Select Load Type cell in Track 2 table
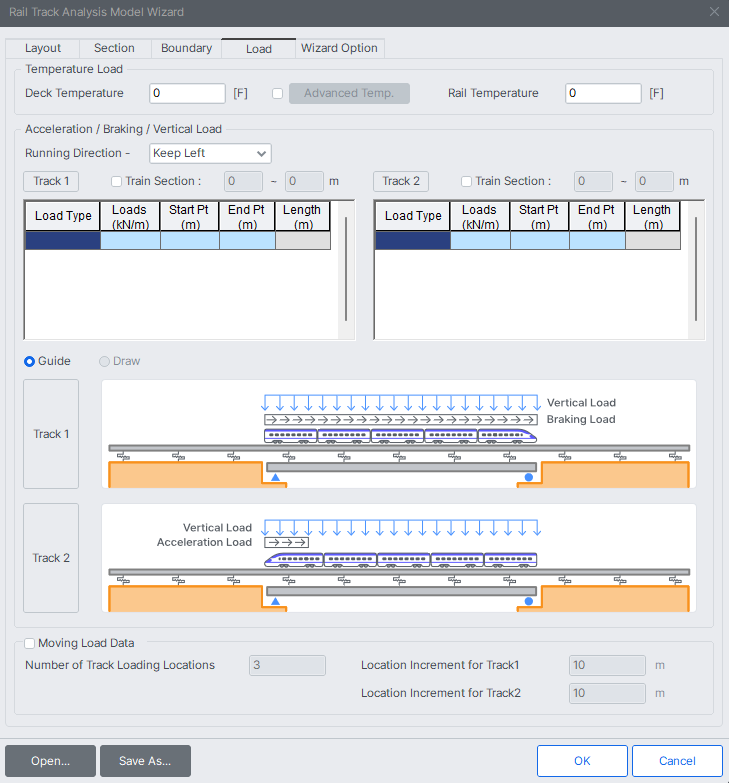 click(413, 240)
